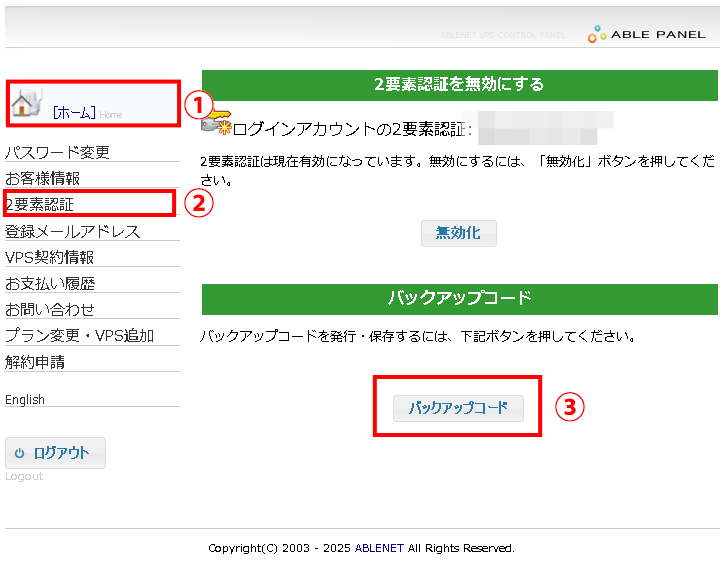
Task: Open パスワード変更 menu item
Action: [57, 152]
